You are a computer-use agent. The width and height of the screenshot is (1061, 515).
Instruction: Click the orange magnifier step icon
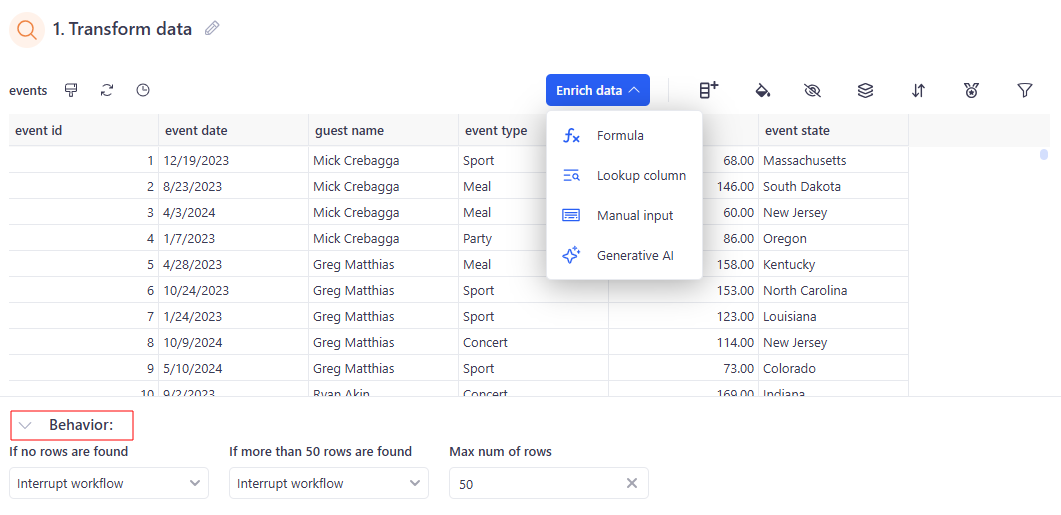[x=27, y=30]
